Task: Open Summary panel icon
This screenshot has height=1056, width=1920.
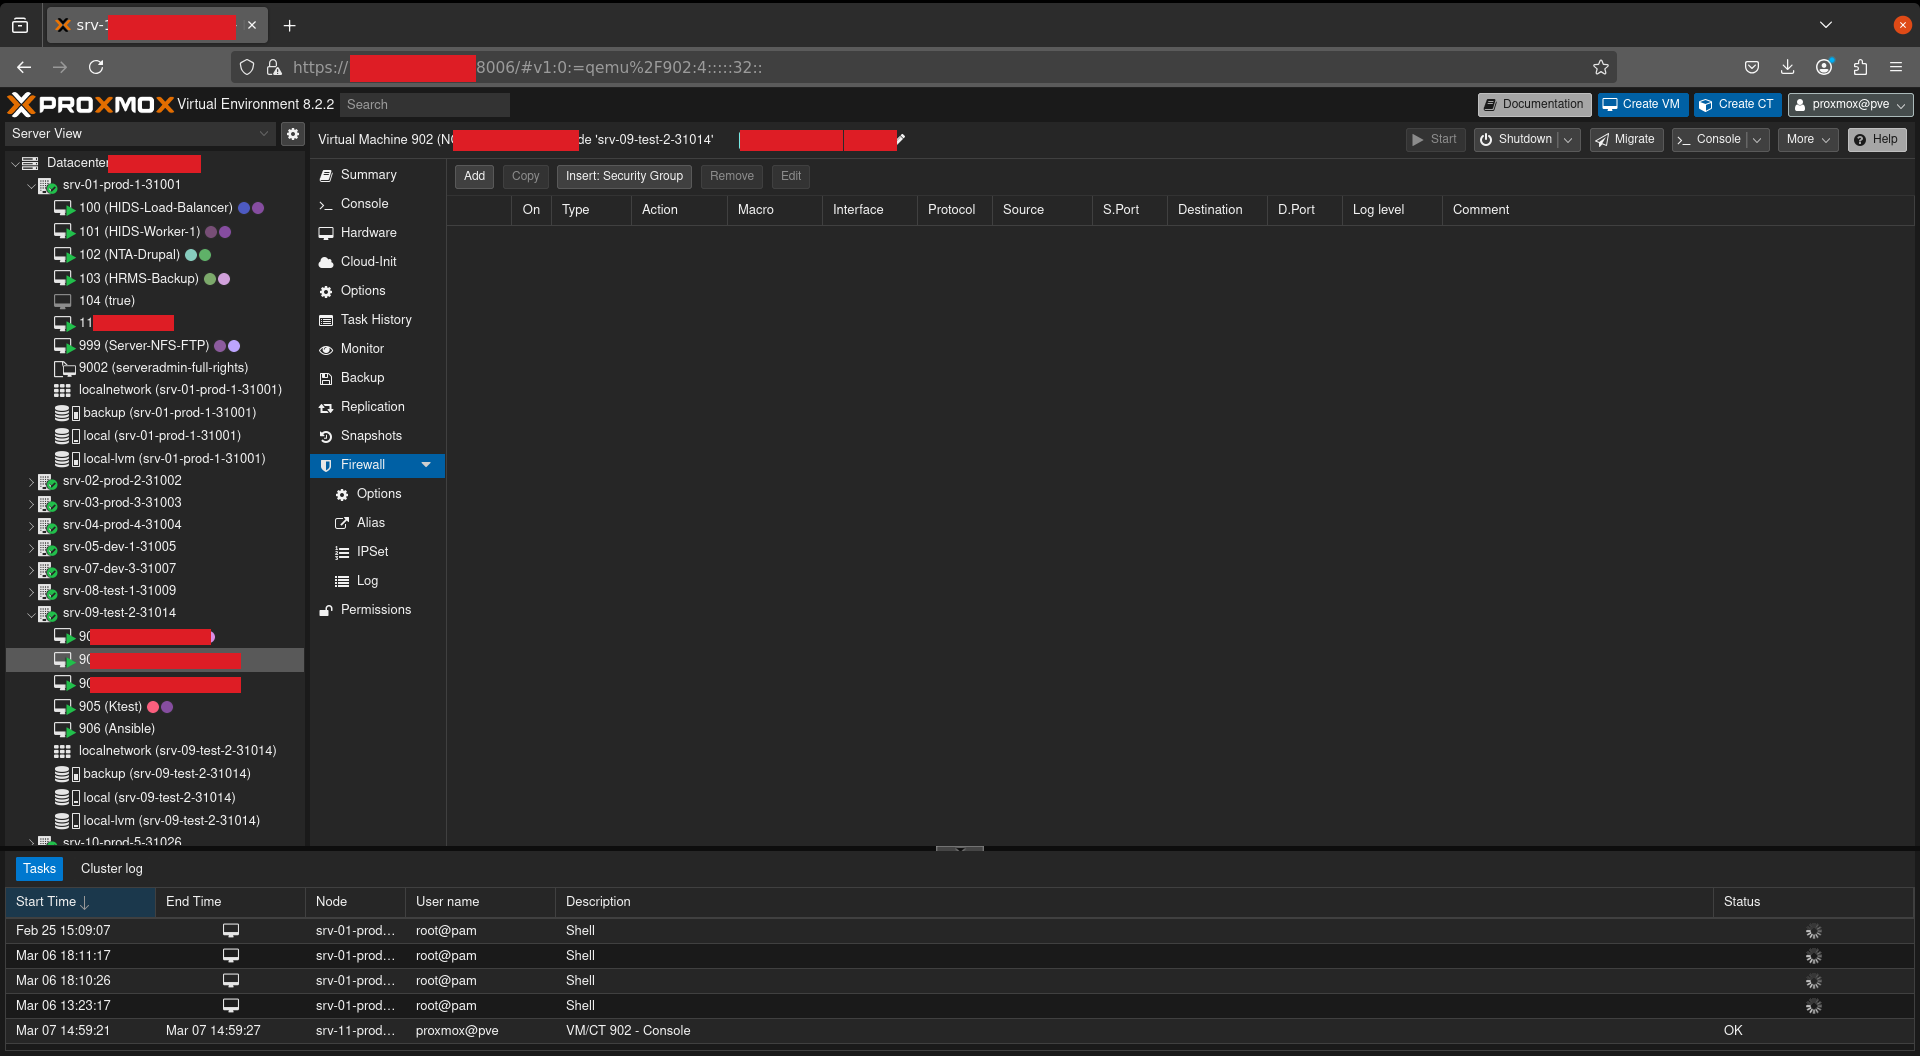Action: pos(326,175)
